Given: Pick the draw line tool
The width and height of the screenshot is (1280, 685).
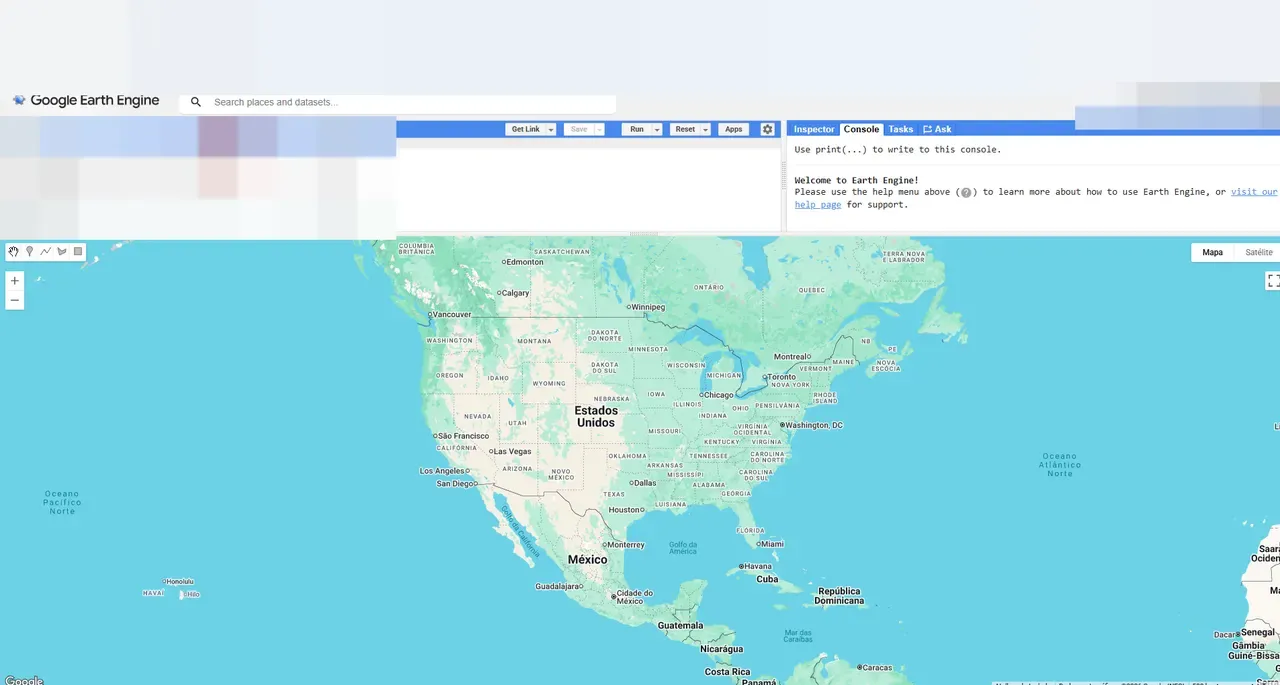Looking at the screenshot, I should pos(46,251).
